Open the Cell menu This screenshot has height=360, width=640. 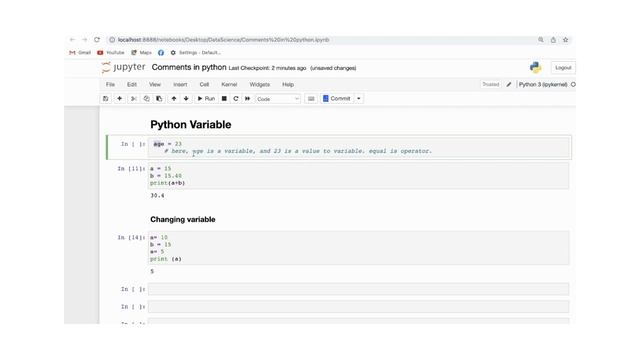204,84
